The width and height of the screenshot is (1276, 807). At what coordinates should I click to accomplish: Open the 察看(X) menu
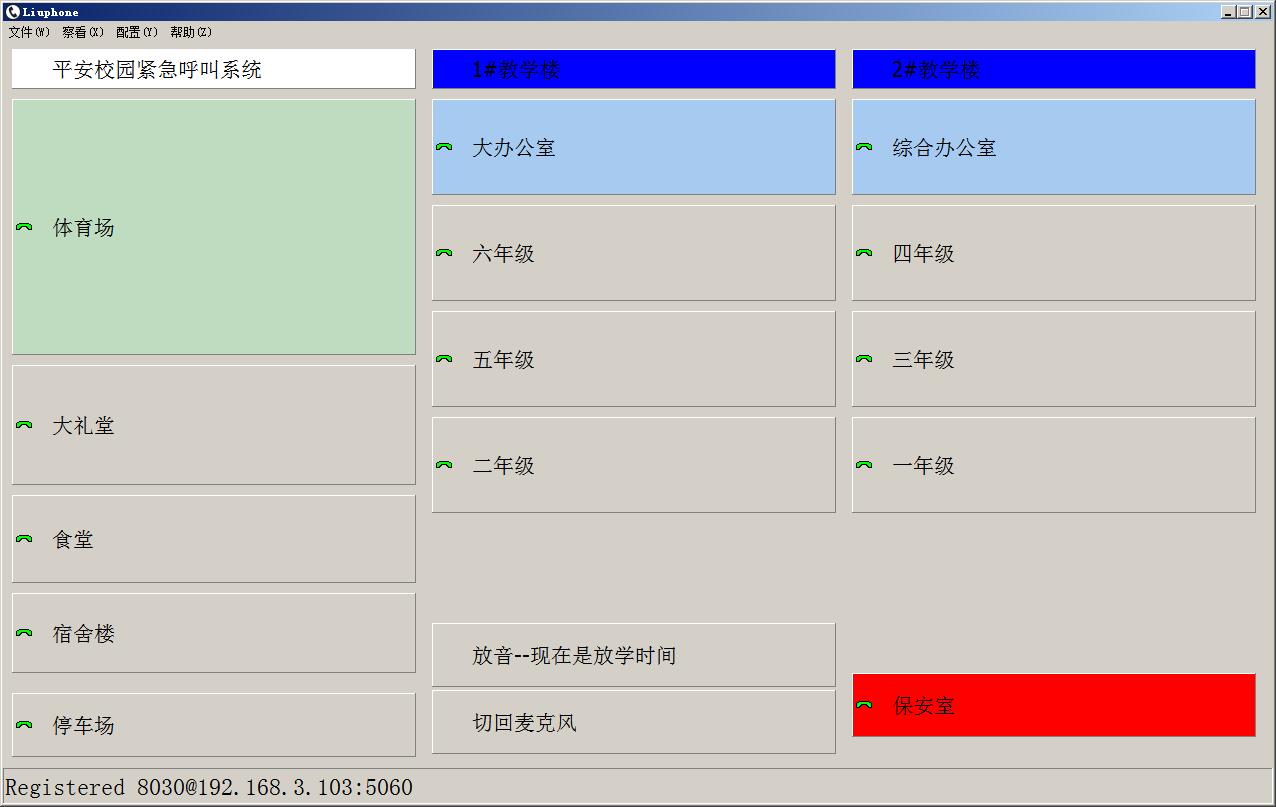click(x=83, y=32)
